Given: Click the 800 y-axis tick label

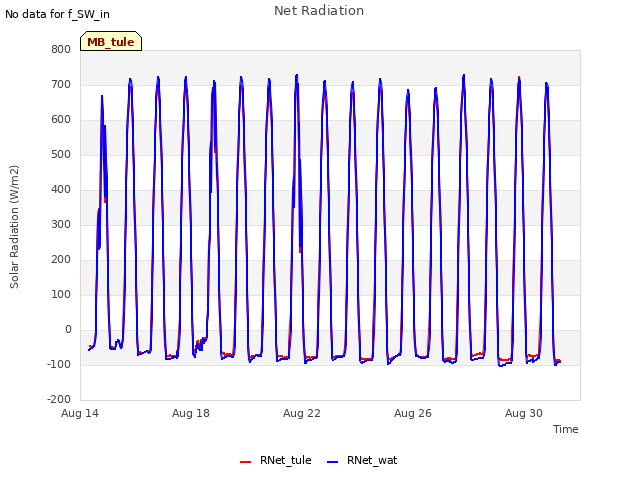Looking at the screenshot, I should tap(61, 49).
